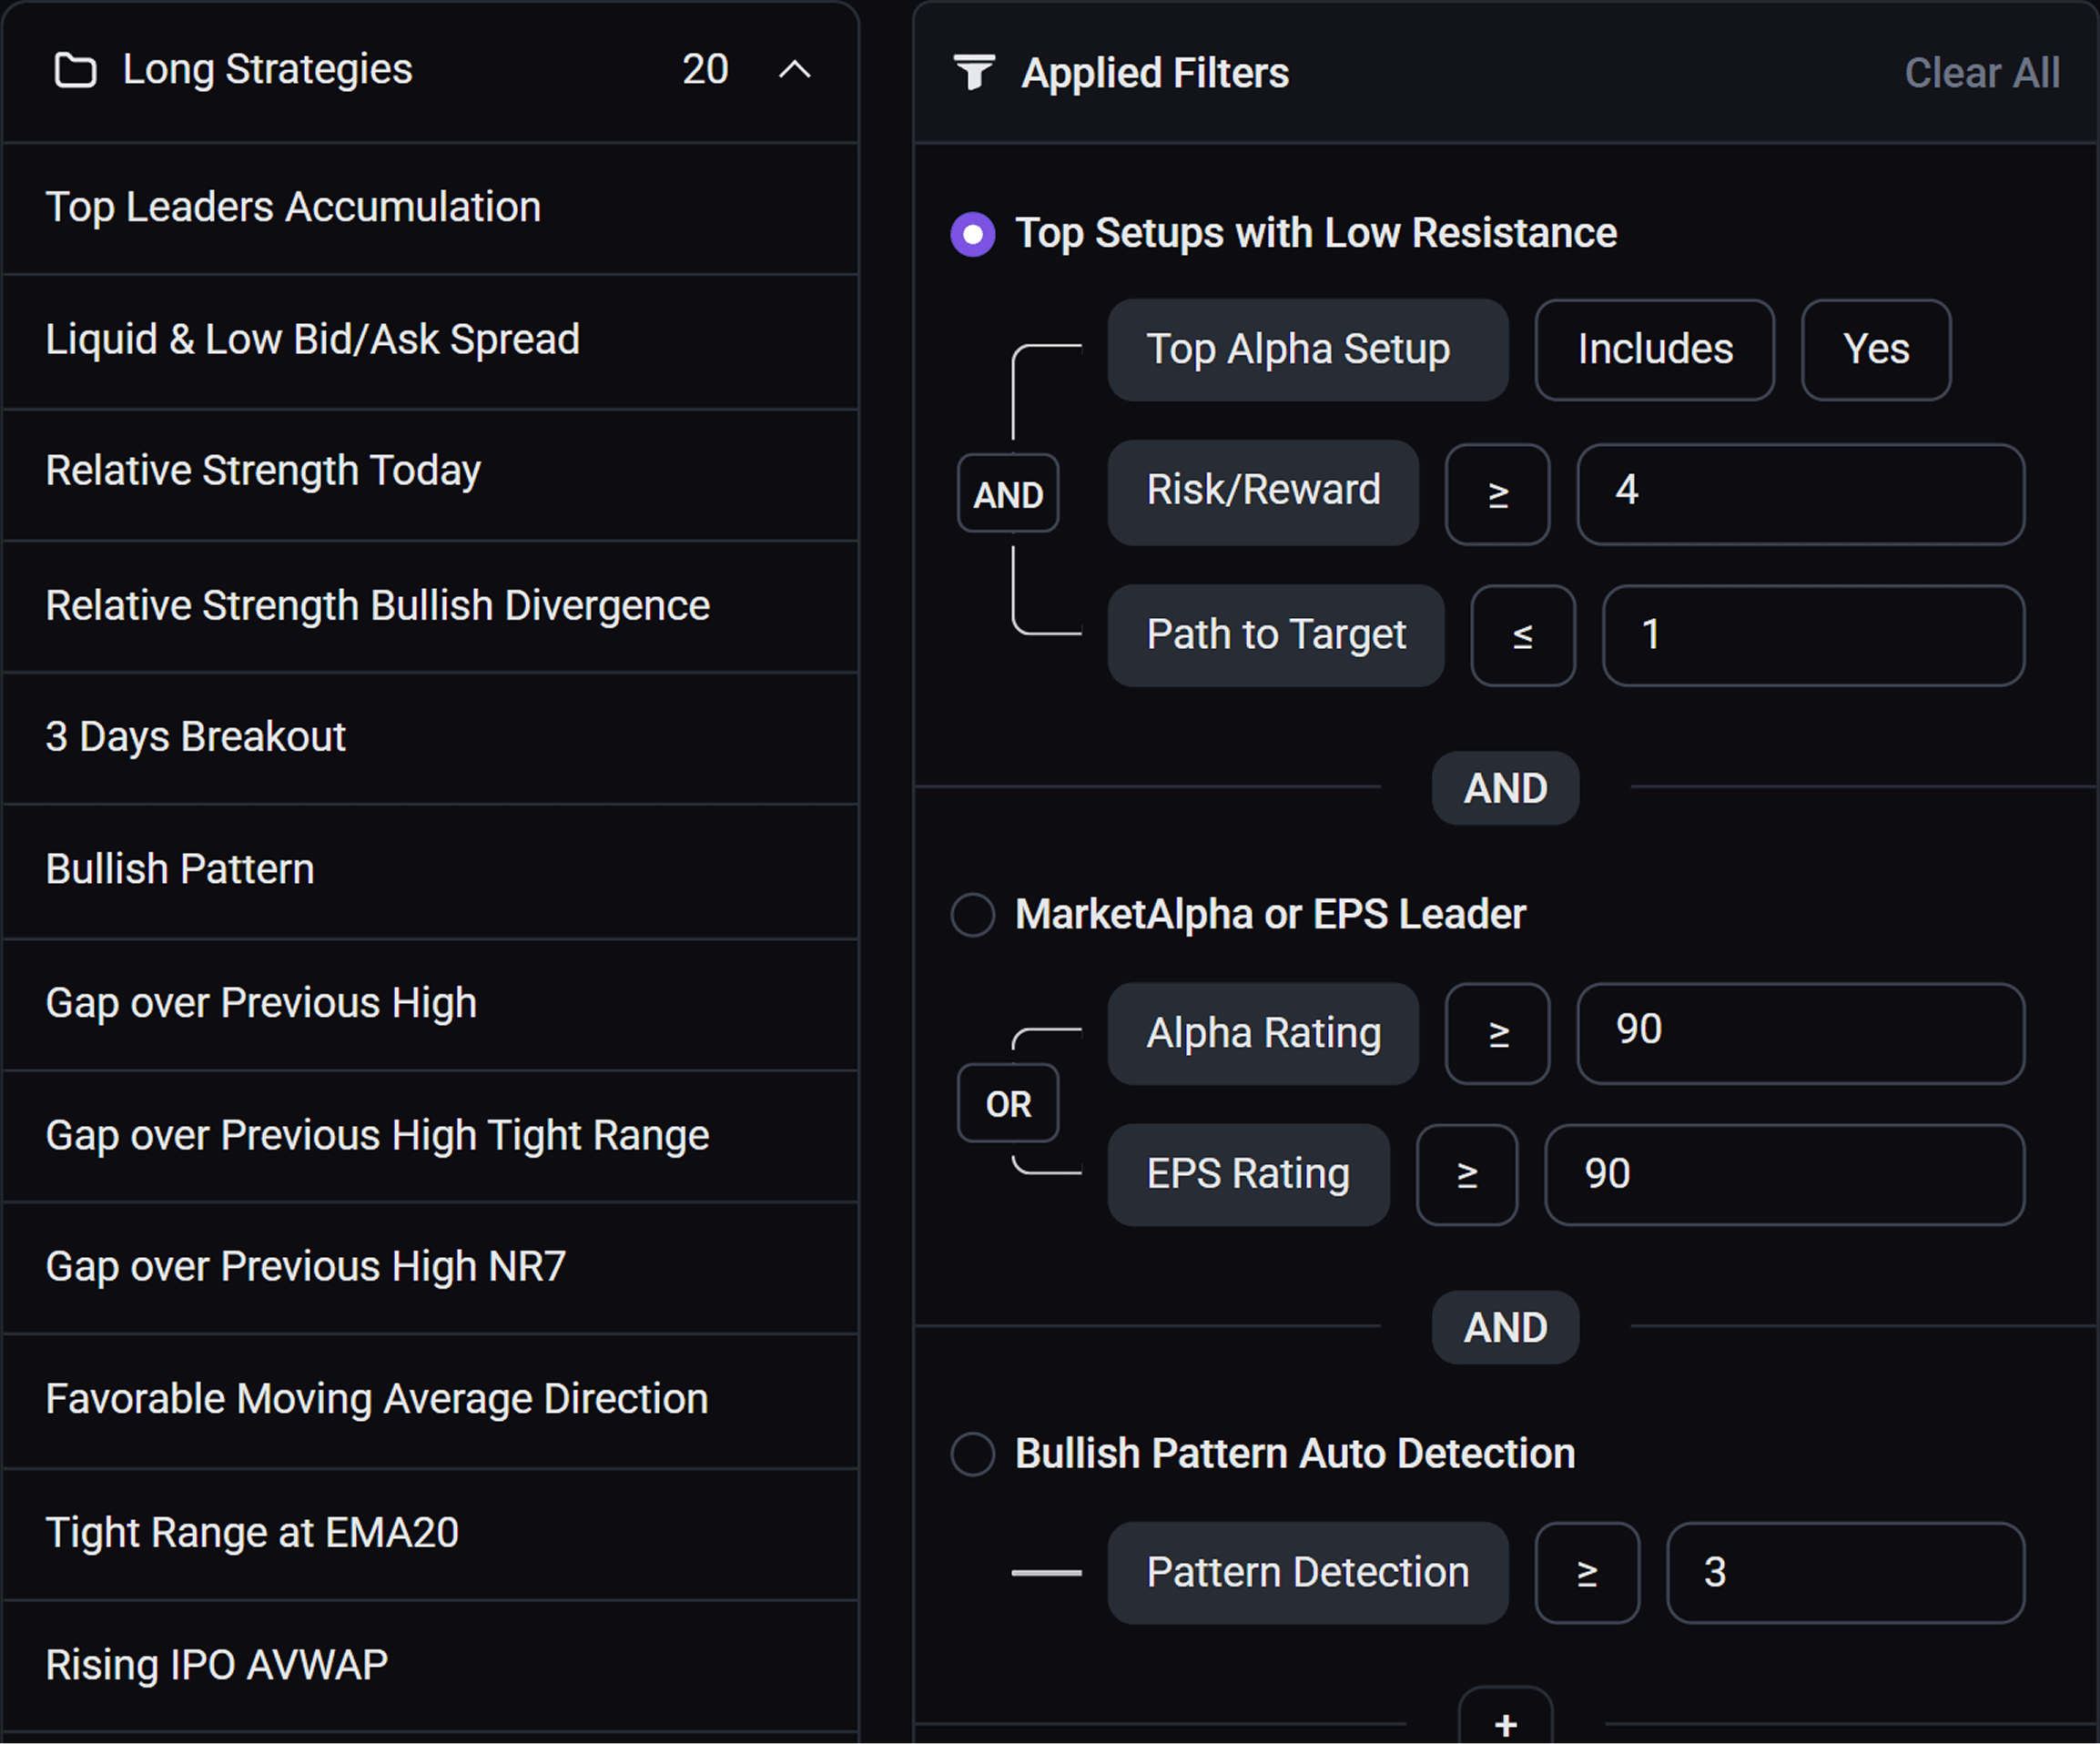
Task: Click the Alpha Rating value field
Action: [1800, 1032]
